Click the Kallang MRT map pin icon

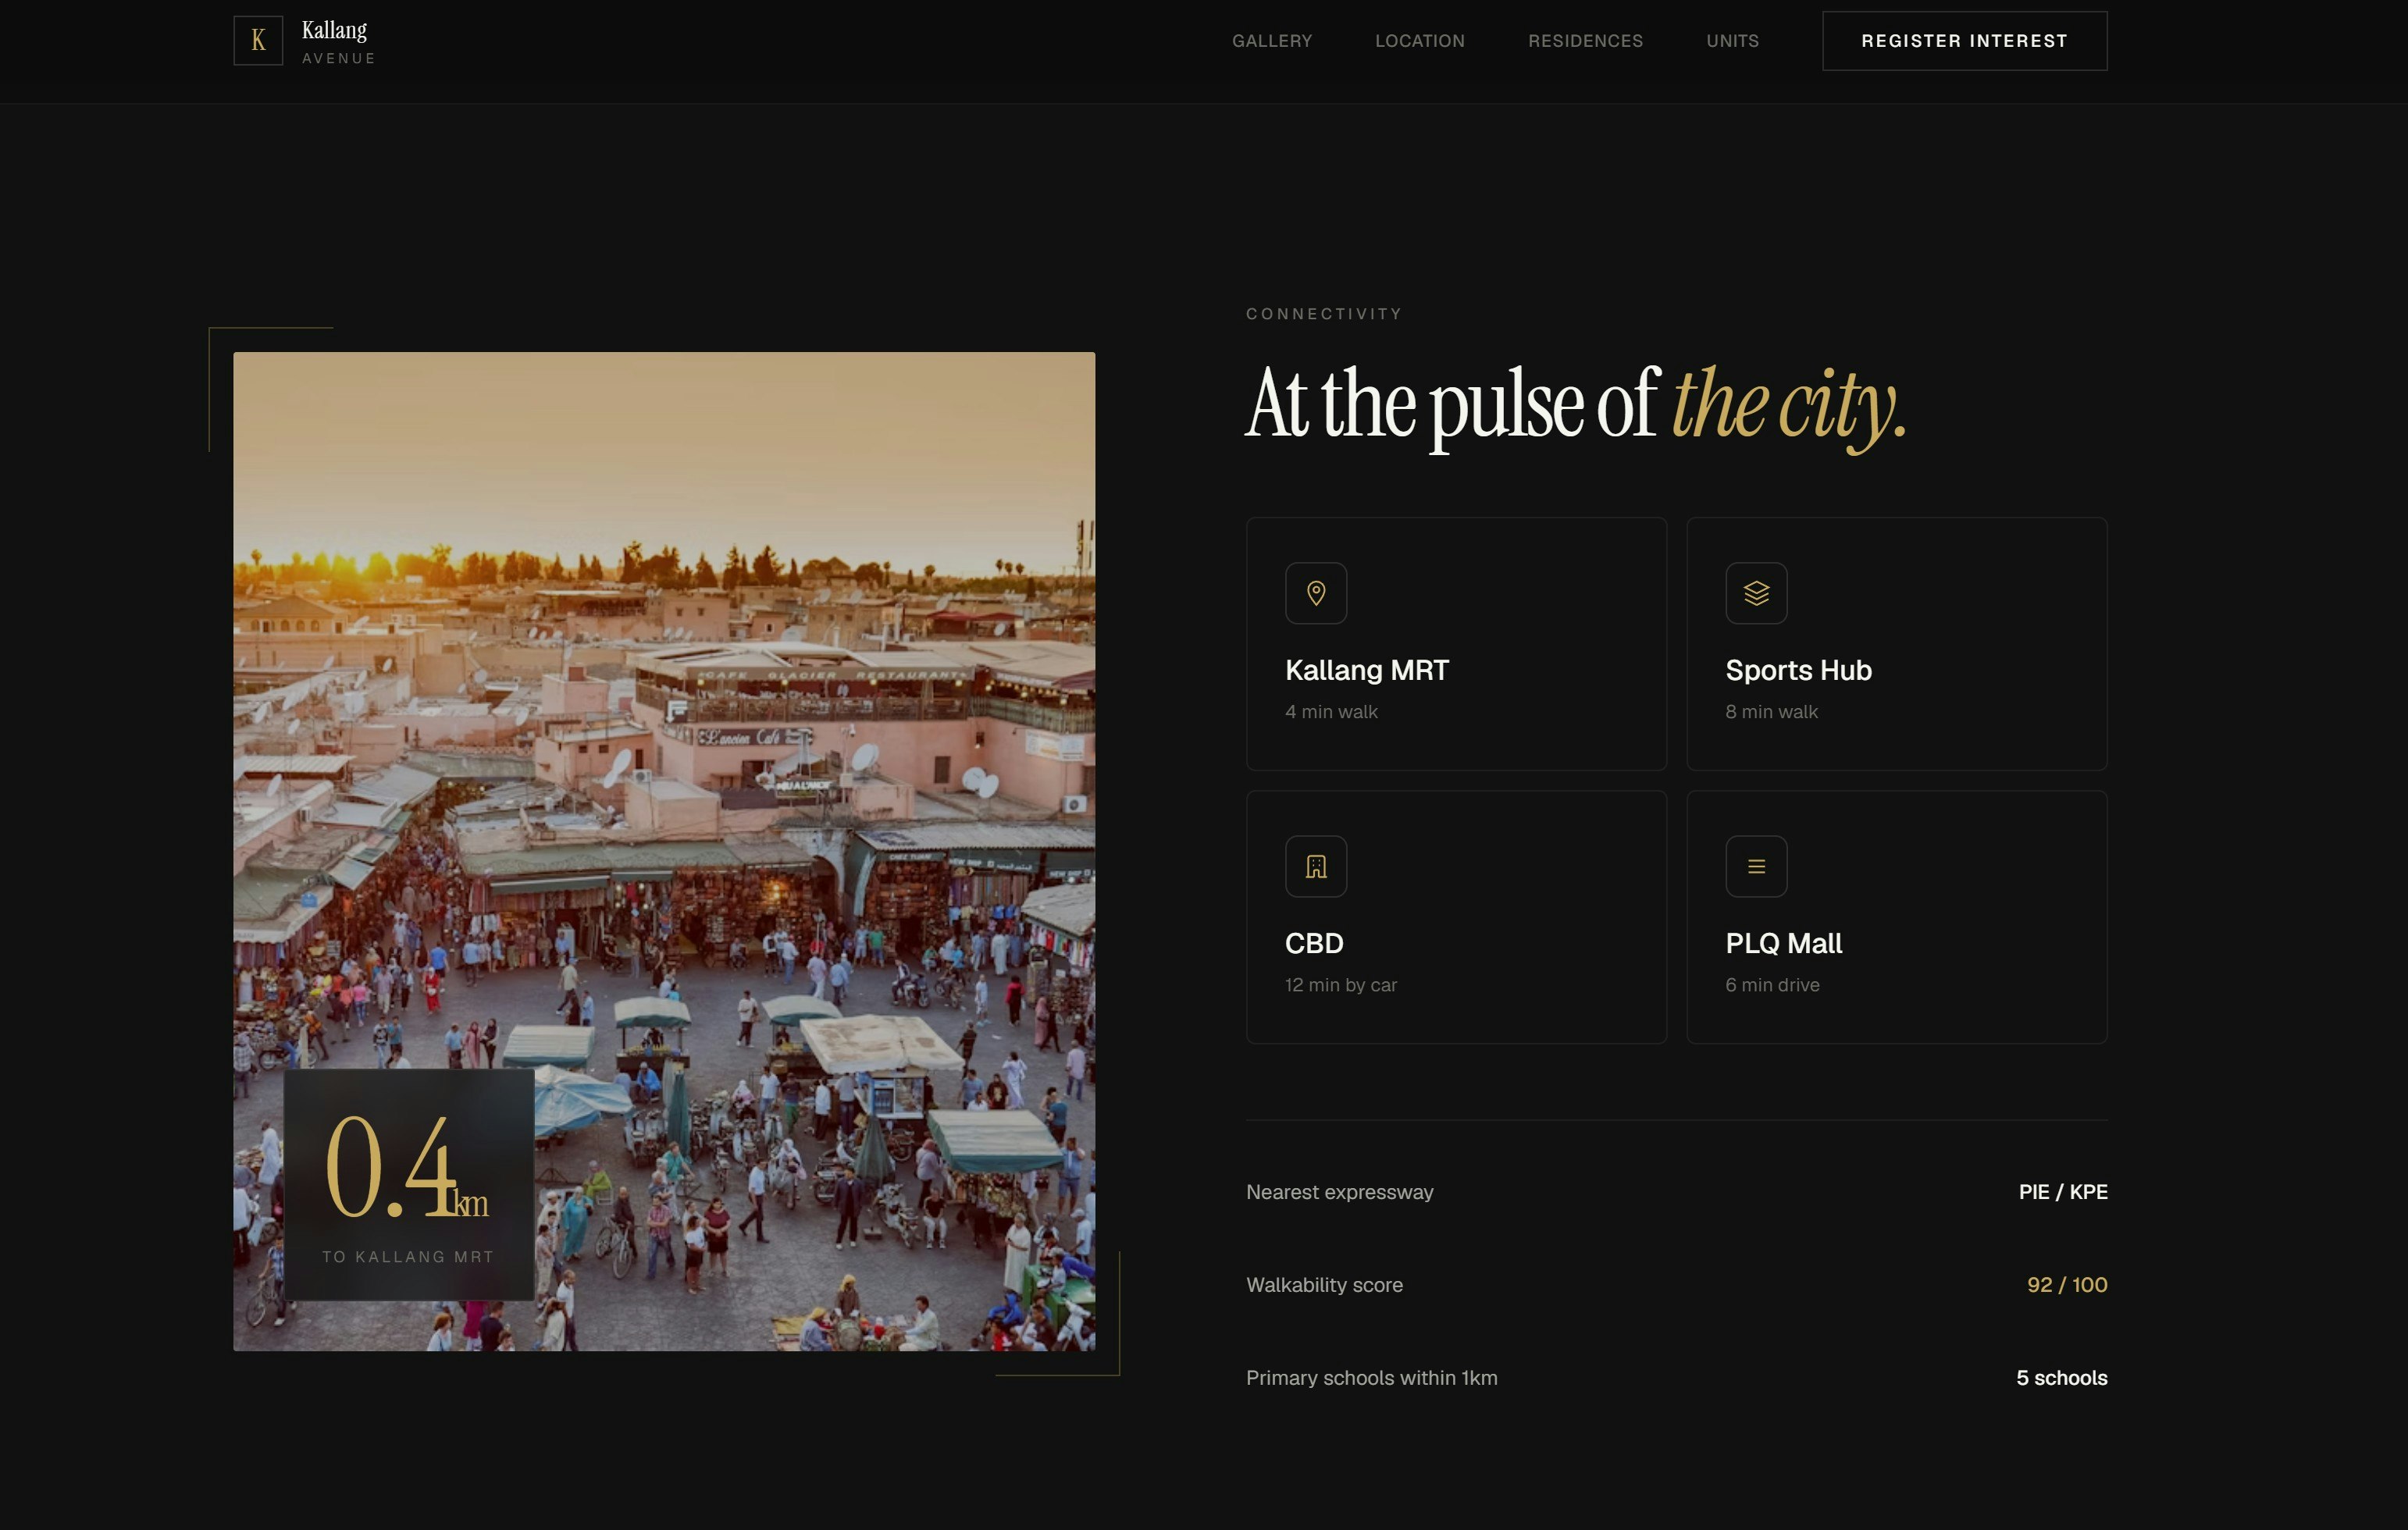click(1316, 593)
